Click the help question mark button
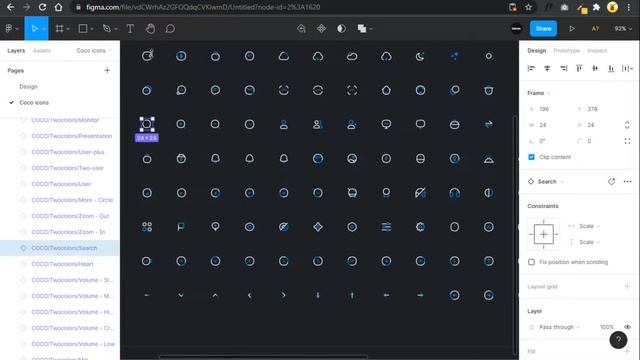This screenshot has width=640, height=360. pyautogui.click(x=618, y=340)
